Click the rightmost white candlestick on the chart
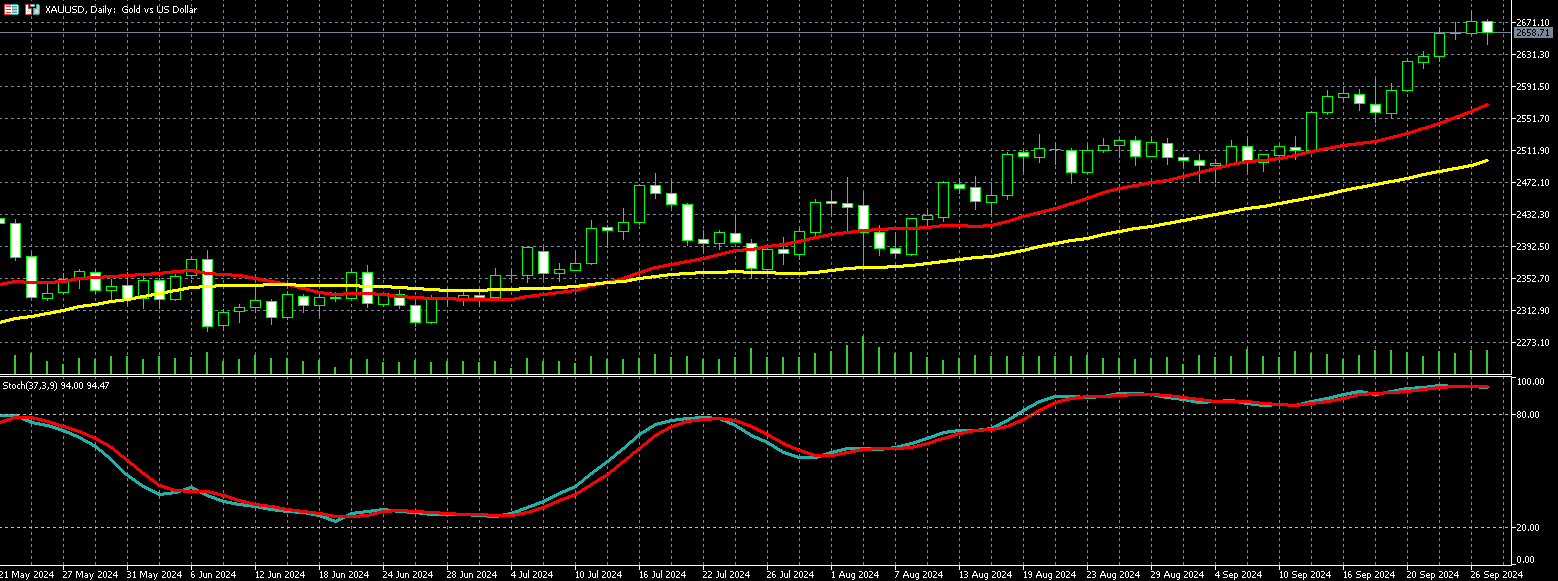This screenshot has height=581, width=1558. 1487,27
